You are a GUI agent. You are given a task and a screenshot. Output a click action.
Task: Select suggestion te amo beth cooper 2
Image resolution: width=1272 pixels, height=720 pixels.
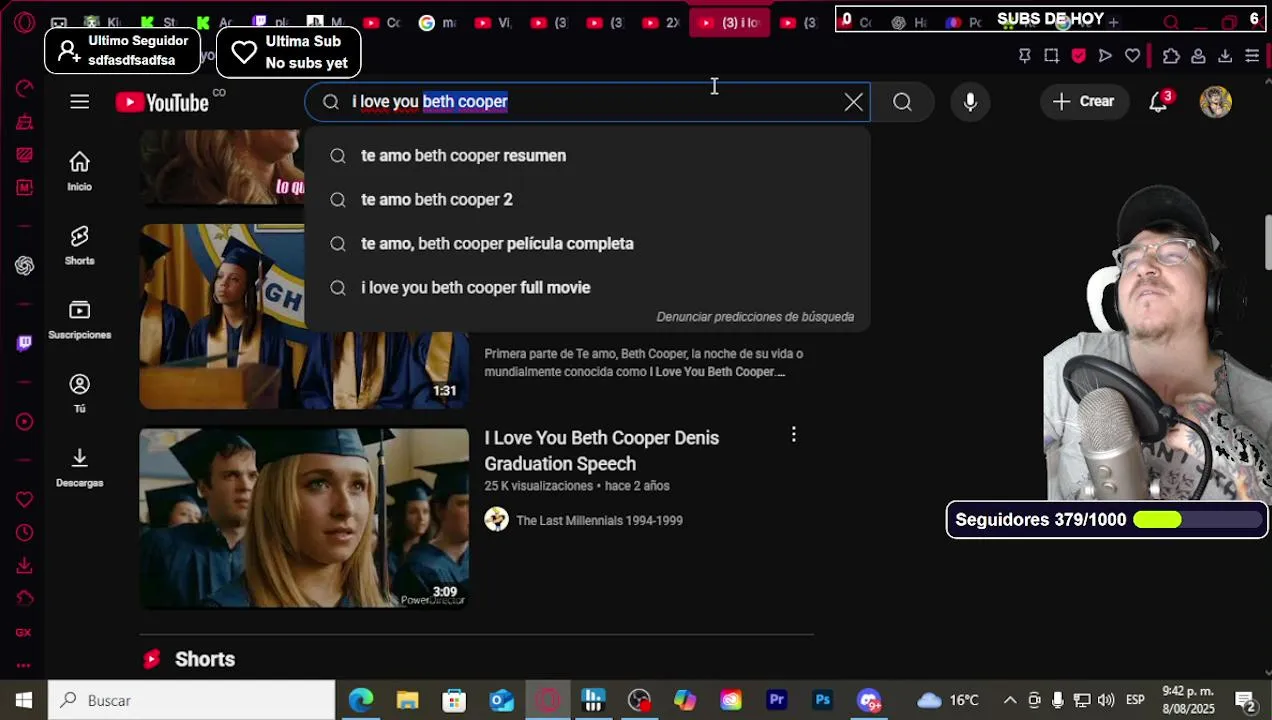pos(587,200)
